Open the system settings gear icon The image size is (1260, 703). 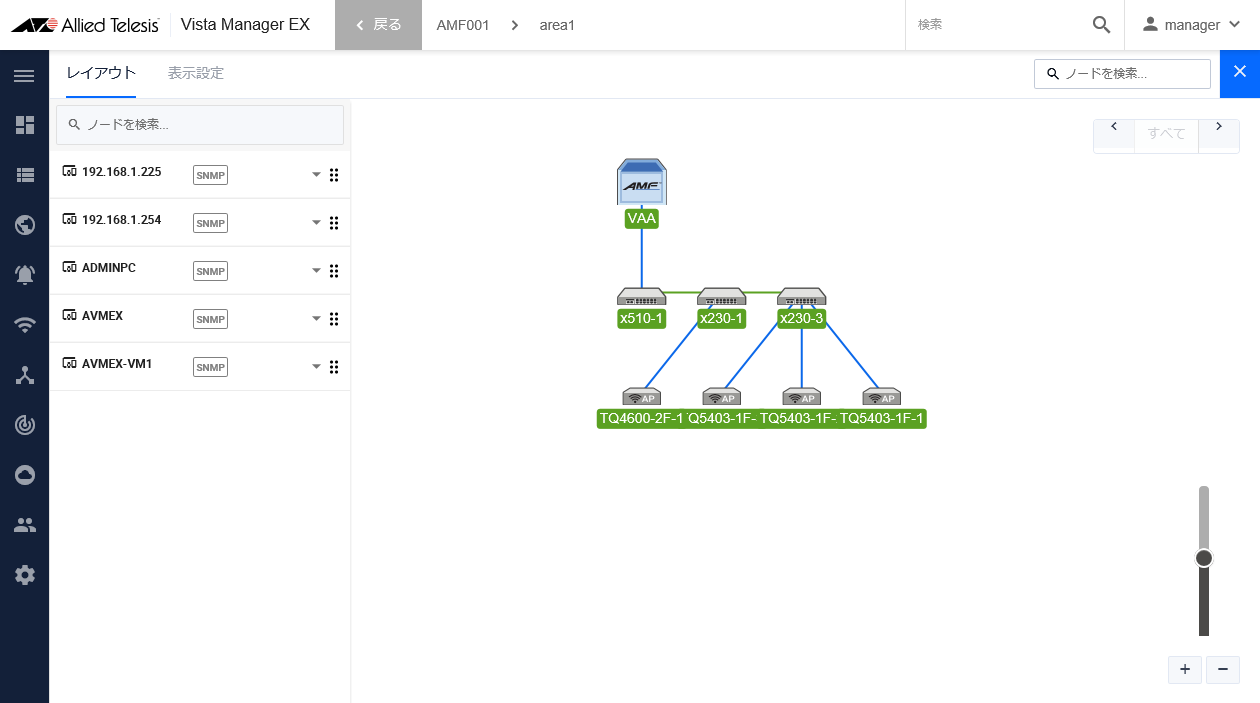pos(25,575)
